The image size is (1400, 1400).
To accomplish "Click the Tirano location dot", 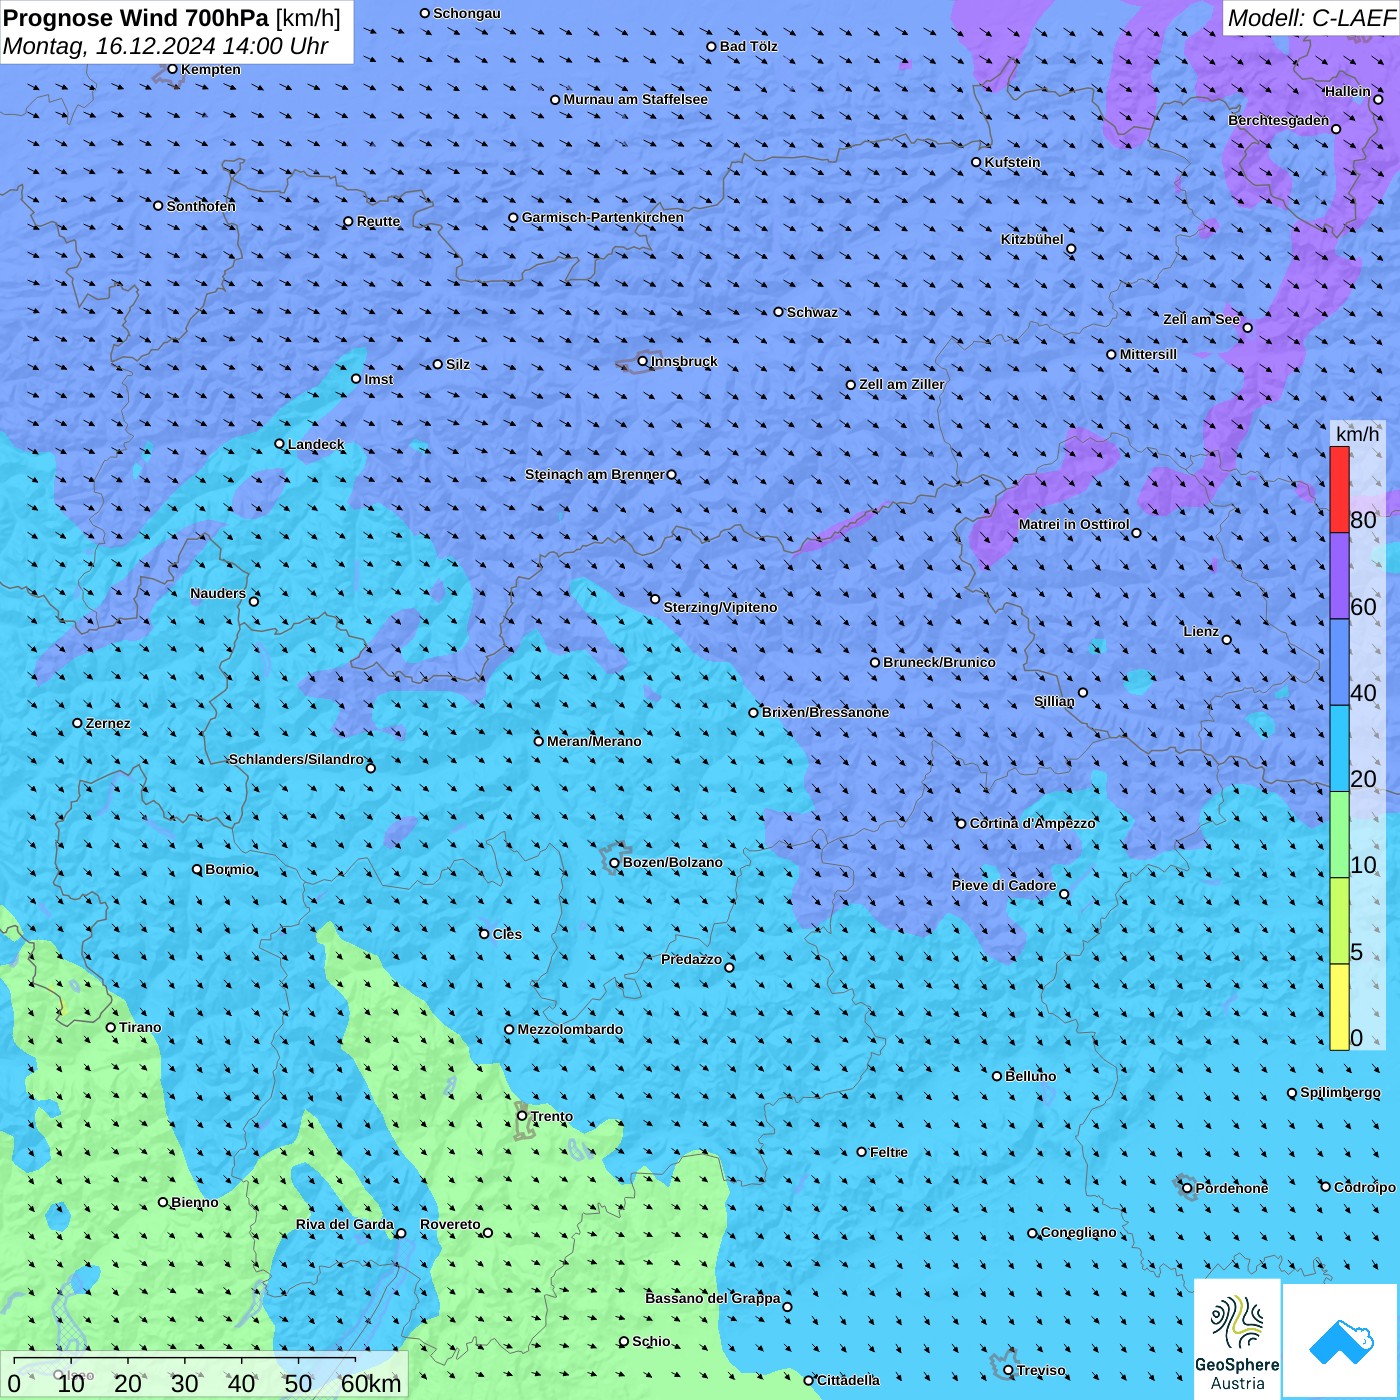I will click(111, 1027).
